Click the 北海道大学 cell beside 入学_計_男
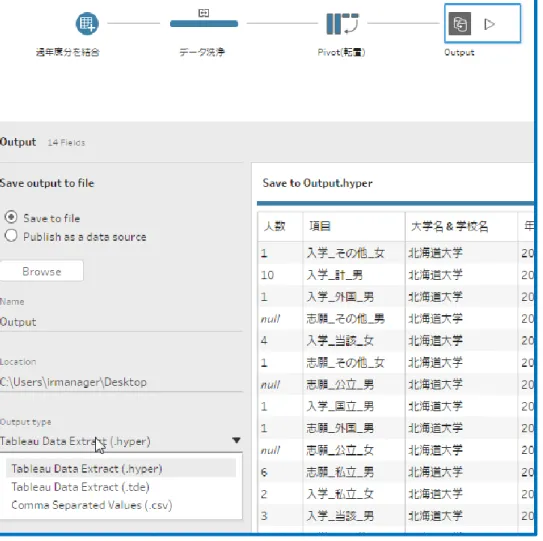The image size is (543, 541). pos(461,275)
